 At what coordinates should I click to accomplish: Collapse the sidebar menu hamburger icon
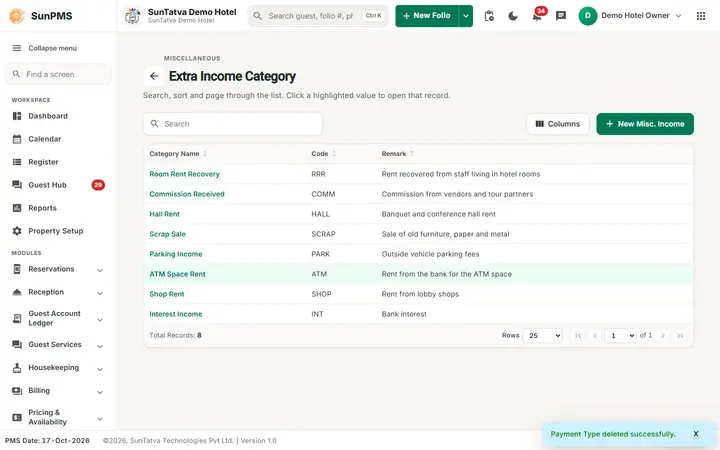(17, 48)
